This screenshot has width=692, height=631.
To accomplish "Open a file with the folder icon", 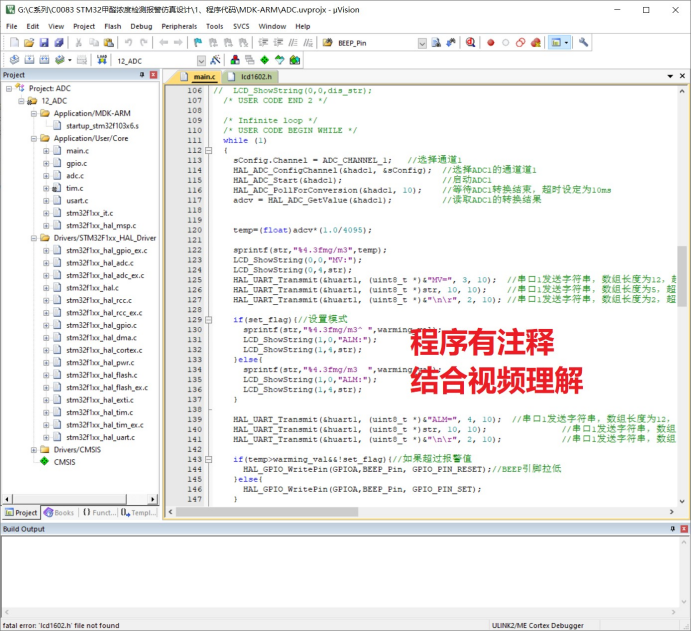I will 29,42.
